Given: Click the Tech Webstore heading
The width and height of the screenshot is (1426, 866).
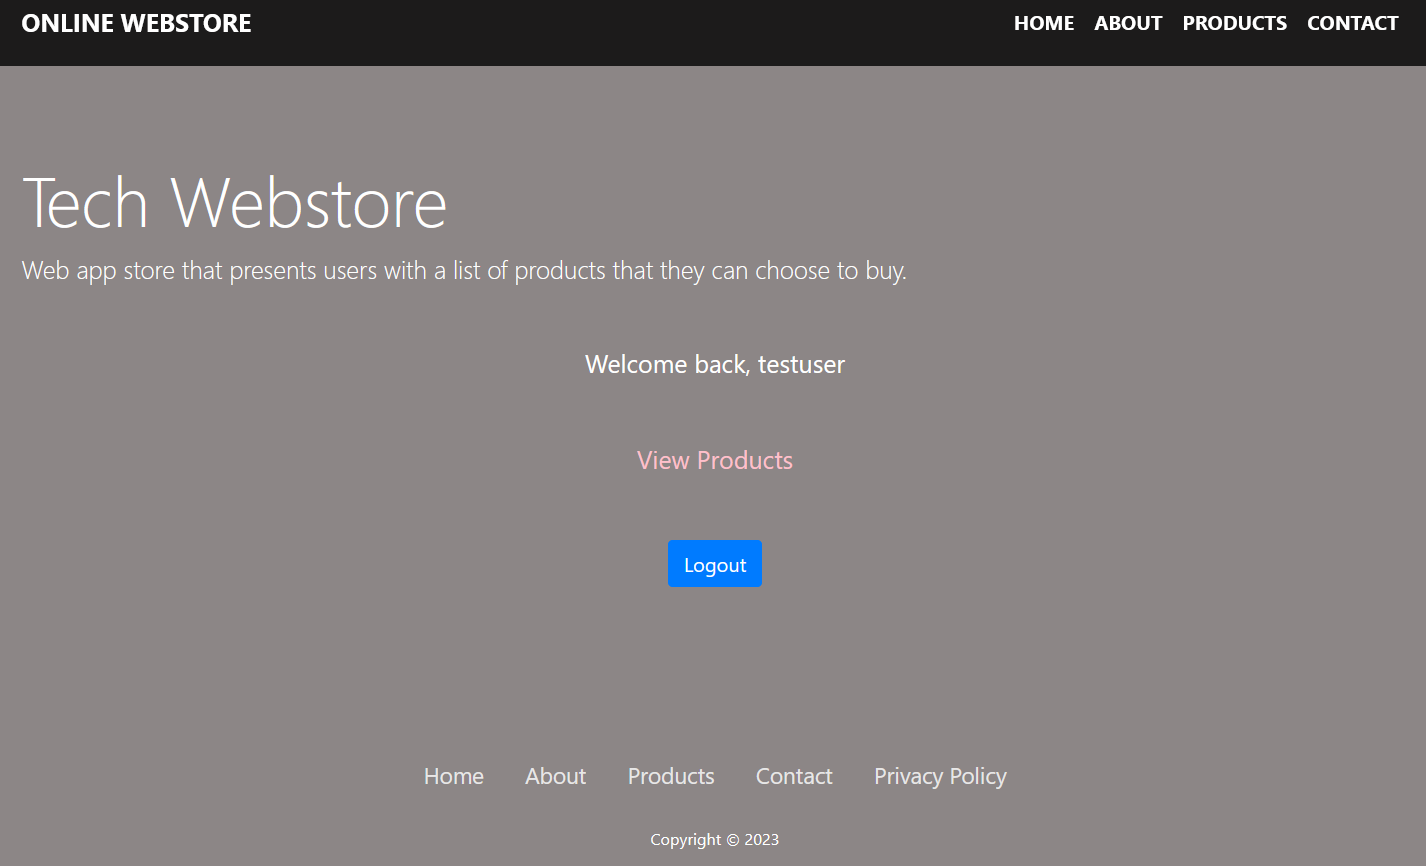Looking at the screenshot, I should pos(235,203).
